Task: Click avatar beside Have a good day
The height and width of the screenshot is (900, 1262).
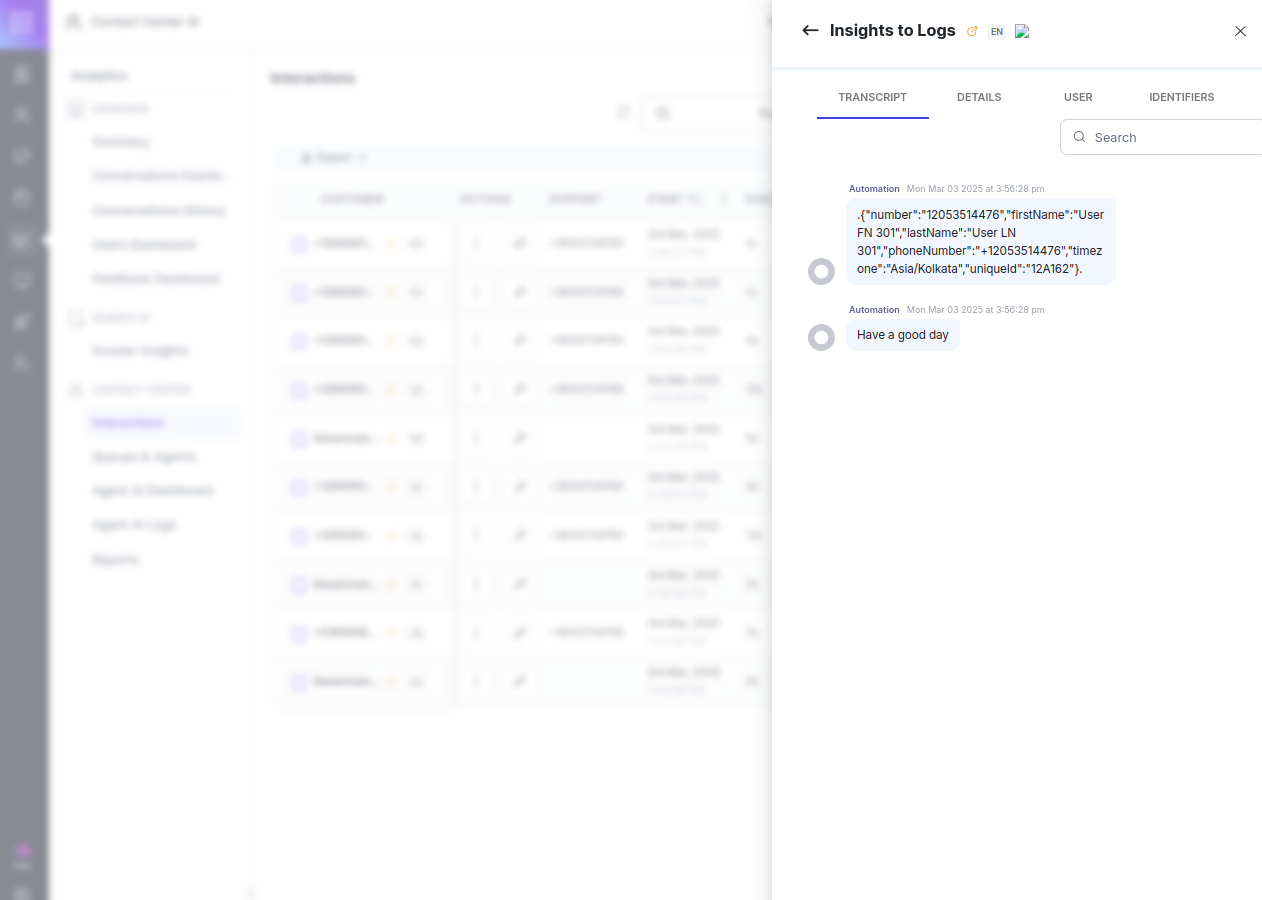Action: click(821, 338)
